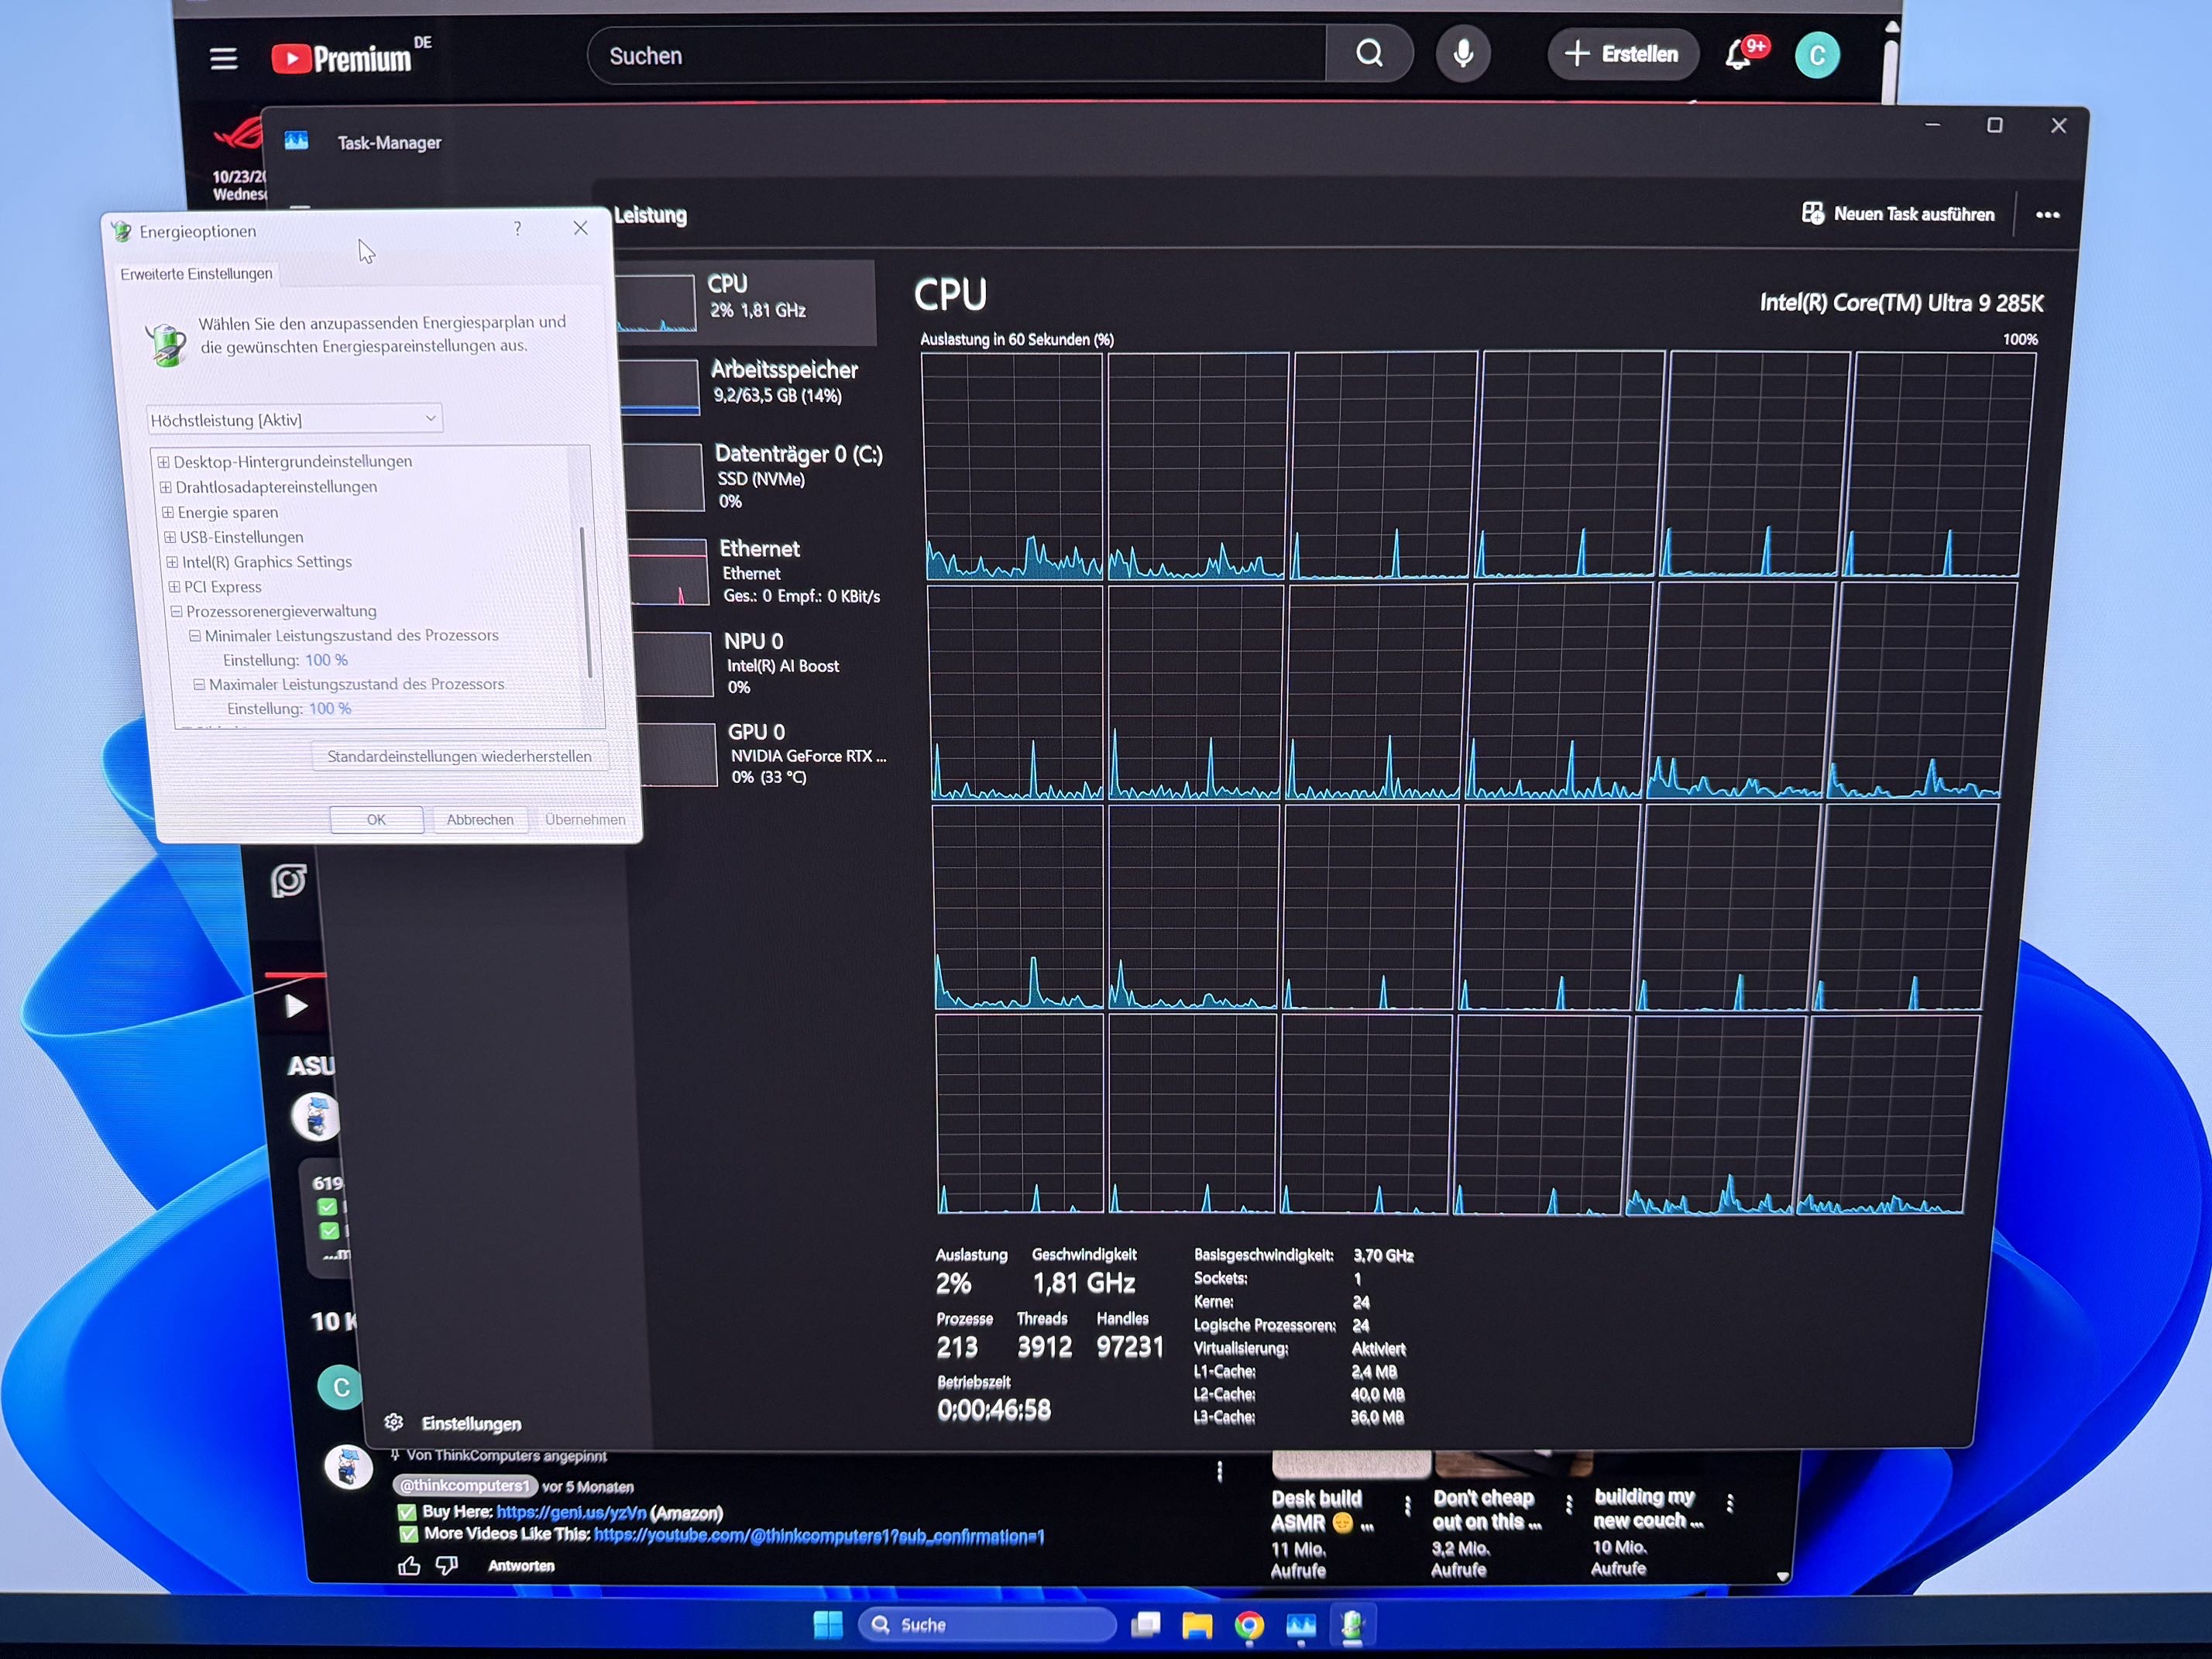This screenshot has height=1659, width=2212.
Task: Expand the PCI Express tree node
Action: [x=174, y=587]
